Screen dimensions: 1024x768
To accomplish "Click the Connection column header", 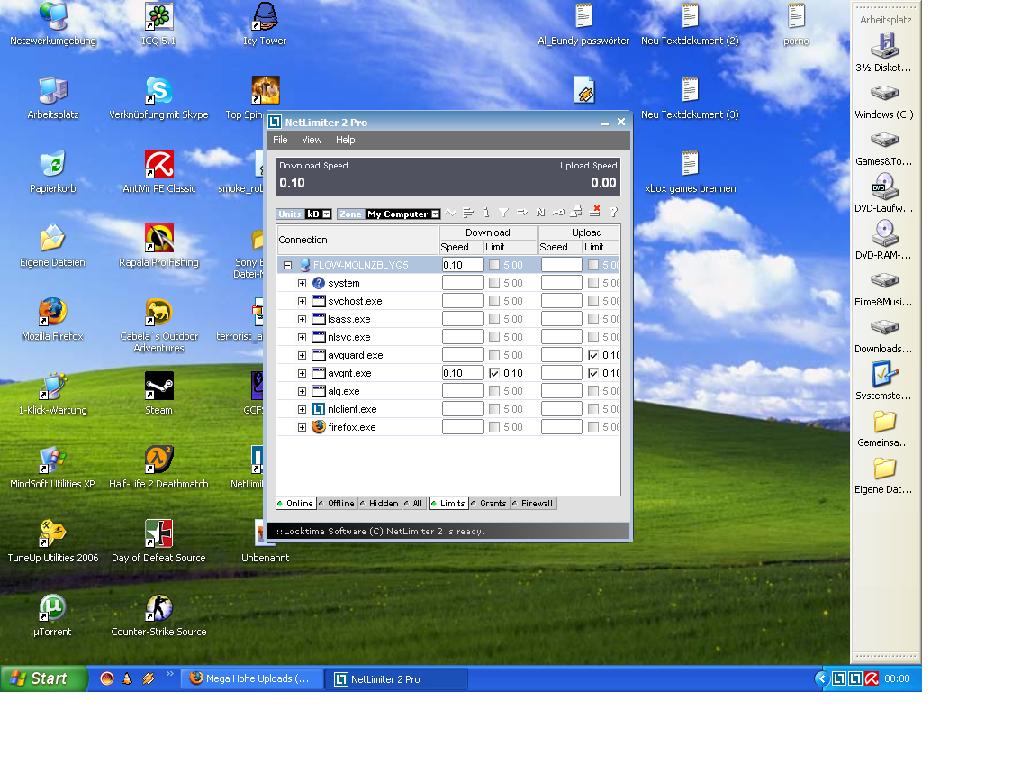I will click(x=357, y=240).
